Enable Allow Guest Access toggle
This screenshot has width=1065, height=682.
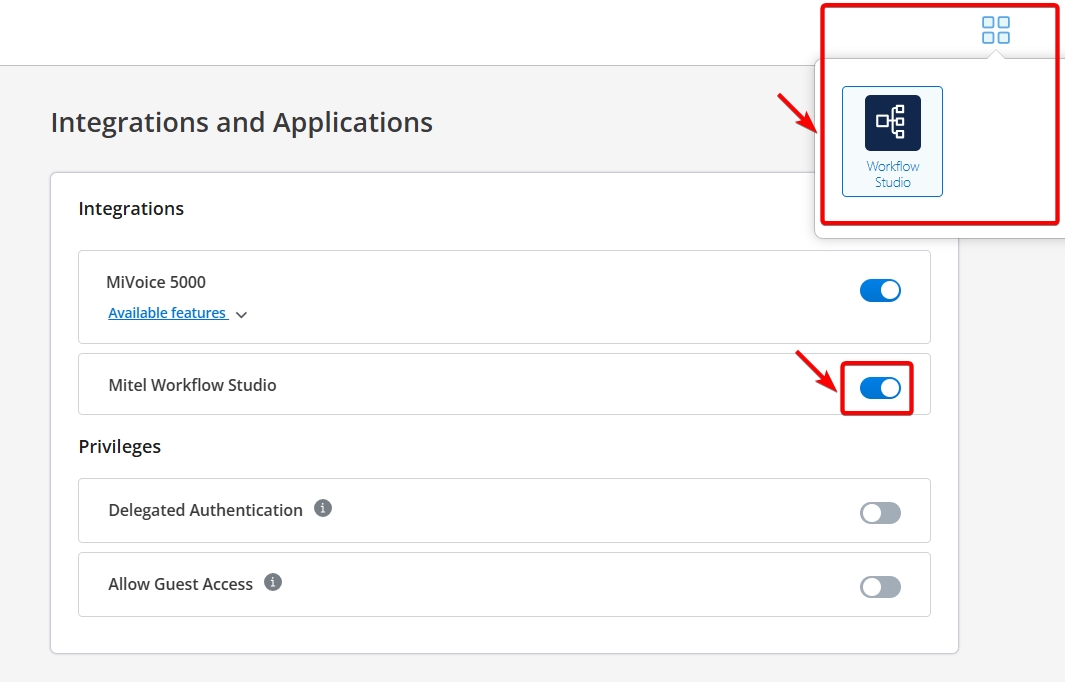[x=880, y=587]
